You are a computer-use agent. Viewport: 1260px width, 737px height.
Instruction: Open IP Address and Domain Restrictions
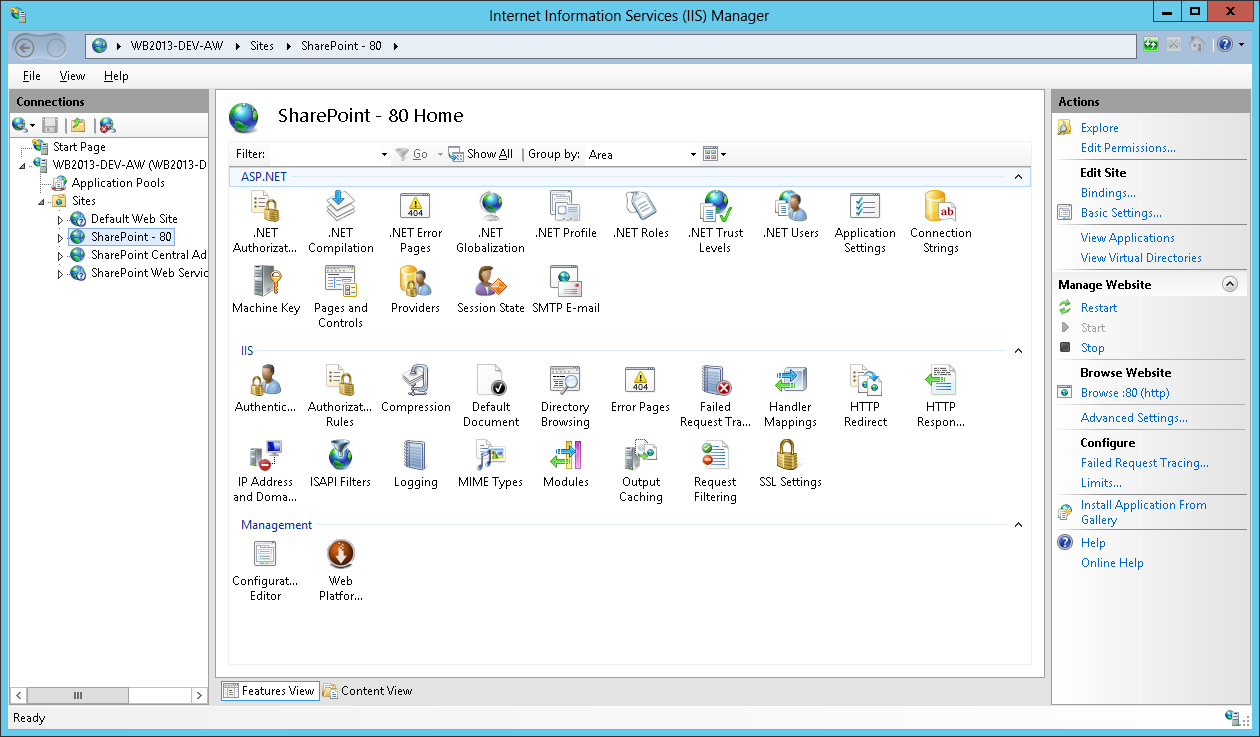click(x=265, y=471)
